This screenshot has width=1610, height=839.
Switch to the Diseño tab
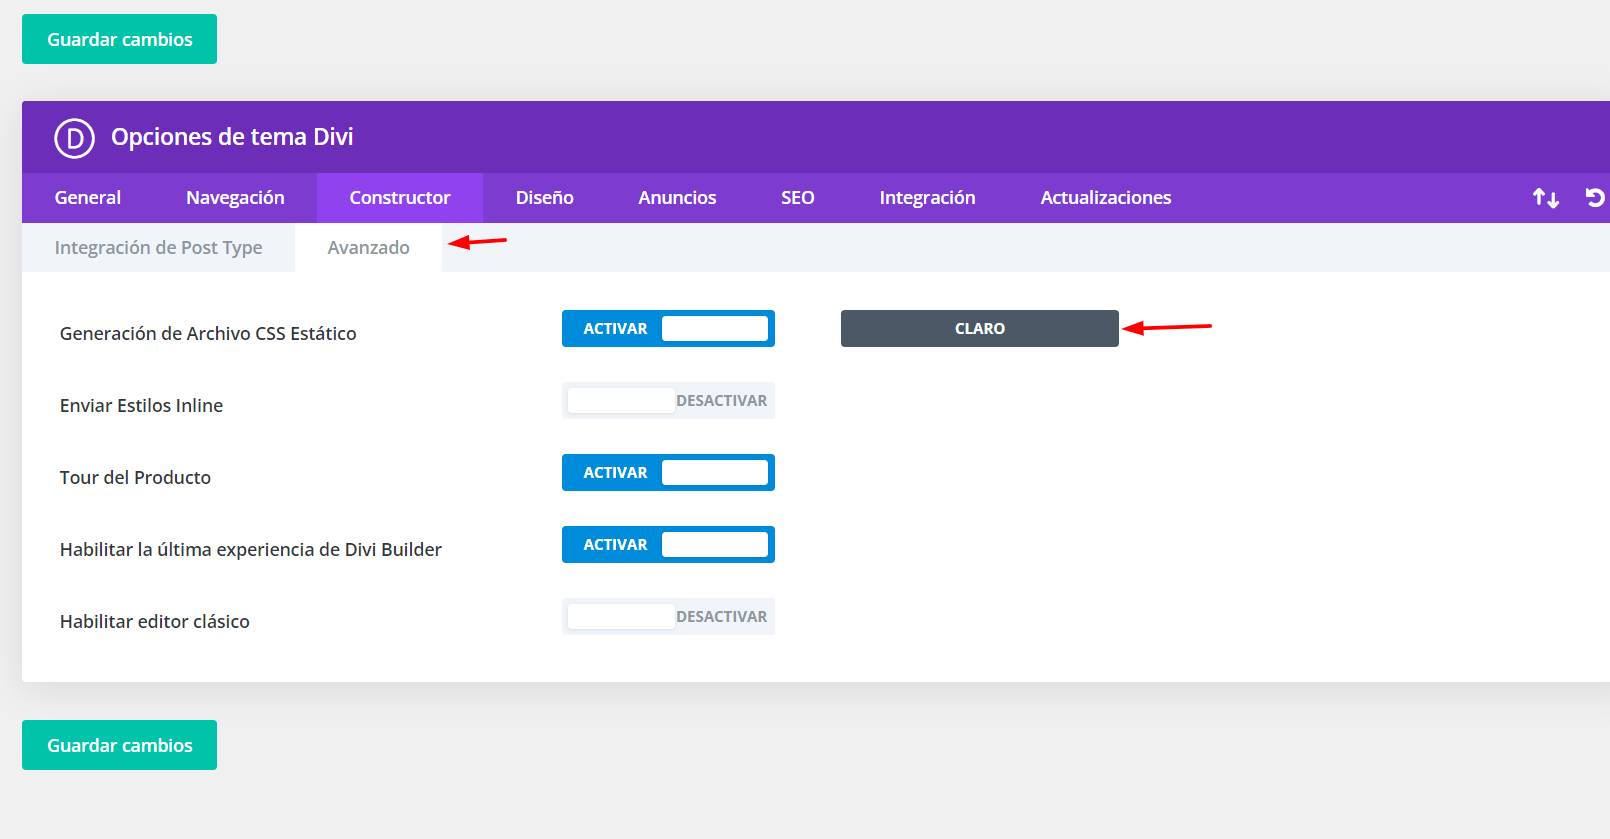[545, 198]
